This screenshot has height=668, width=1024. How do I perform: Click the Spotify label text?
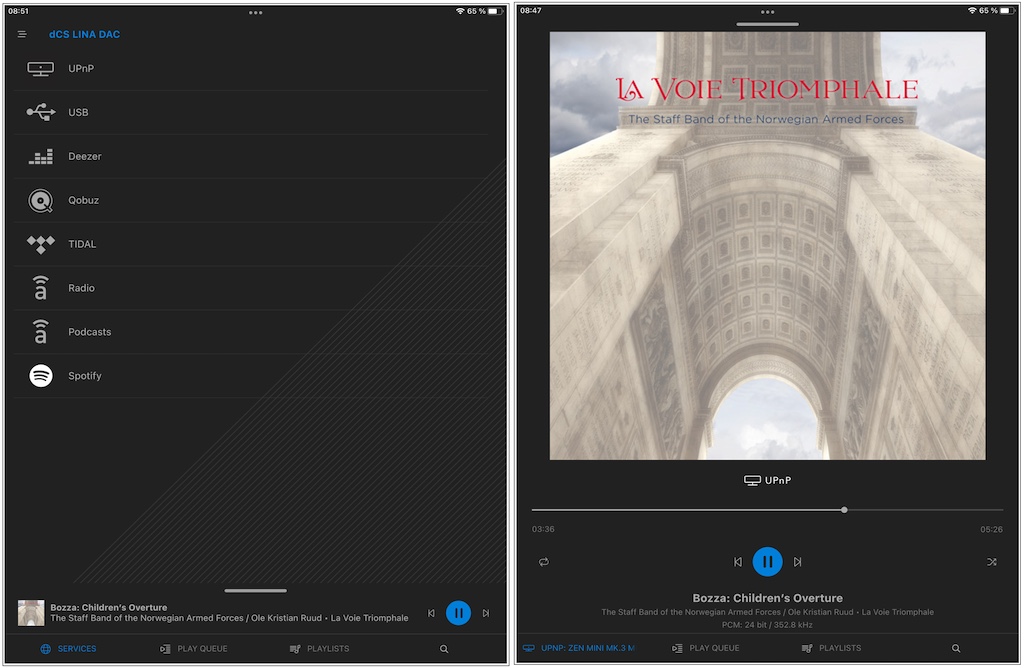85,375
